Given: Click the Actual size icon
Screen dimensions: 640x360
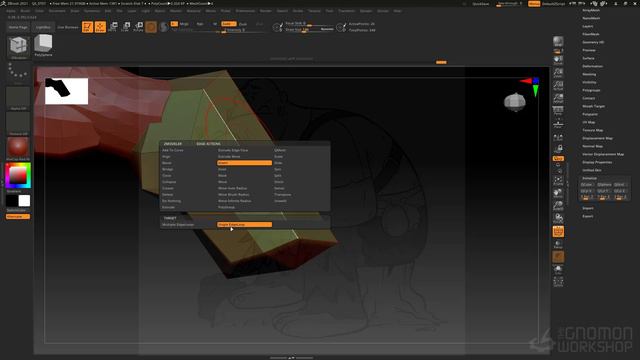Looking at the screenshot, I should click(x=558, y=86).
